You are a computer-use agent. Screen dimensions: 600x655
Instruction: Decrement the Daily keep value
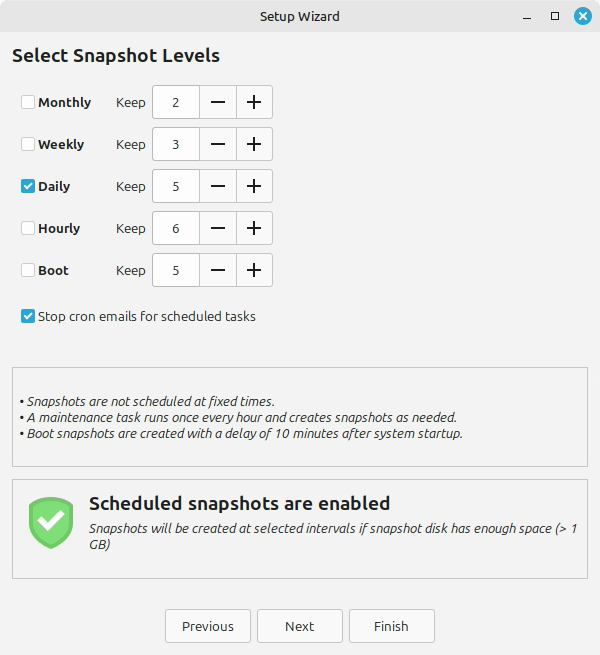218,186
